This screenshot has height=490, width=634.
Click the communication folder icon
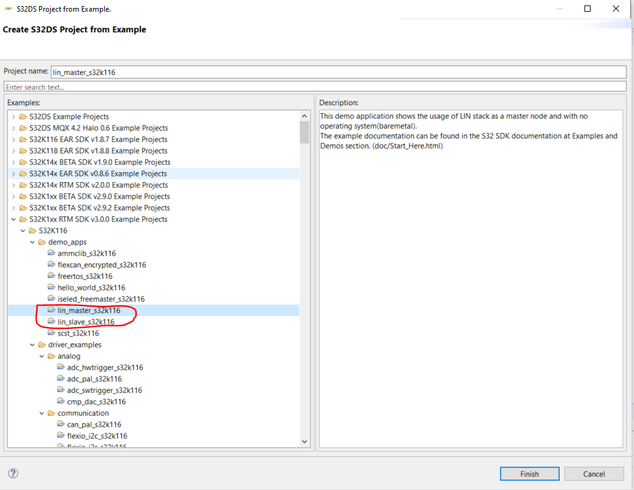pyautogui.click(x=51, y=413)
